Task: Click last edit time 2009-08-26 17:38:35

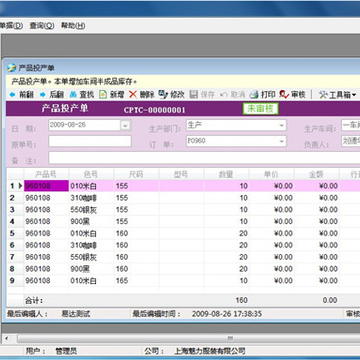Action: click(227, 314)
